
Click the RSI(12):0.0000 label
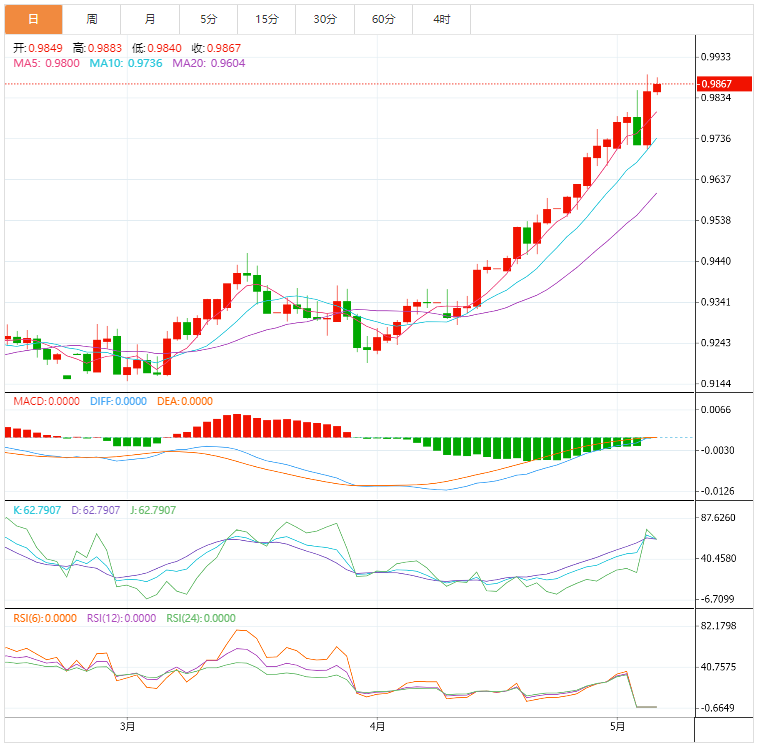(x=121, y=618)
